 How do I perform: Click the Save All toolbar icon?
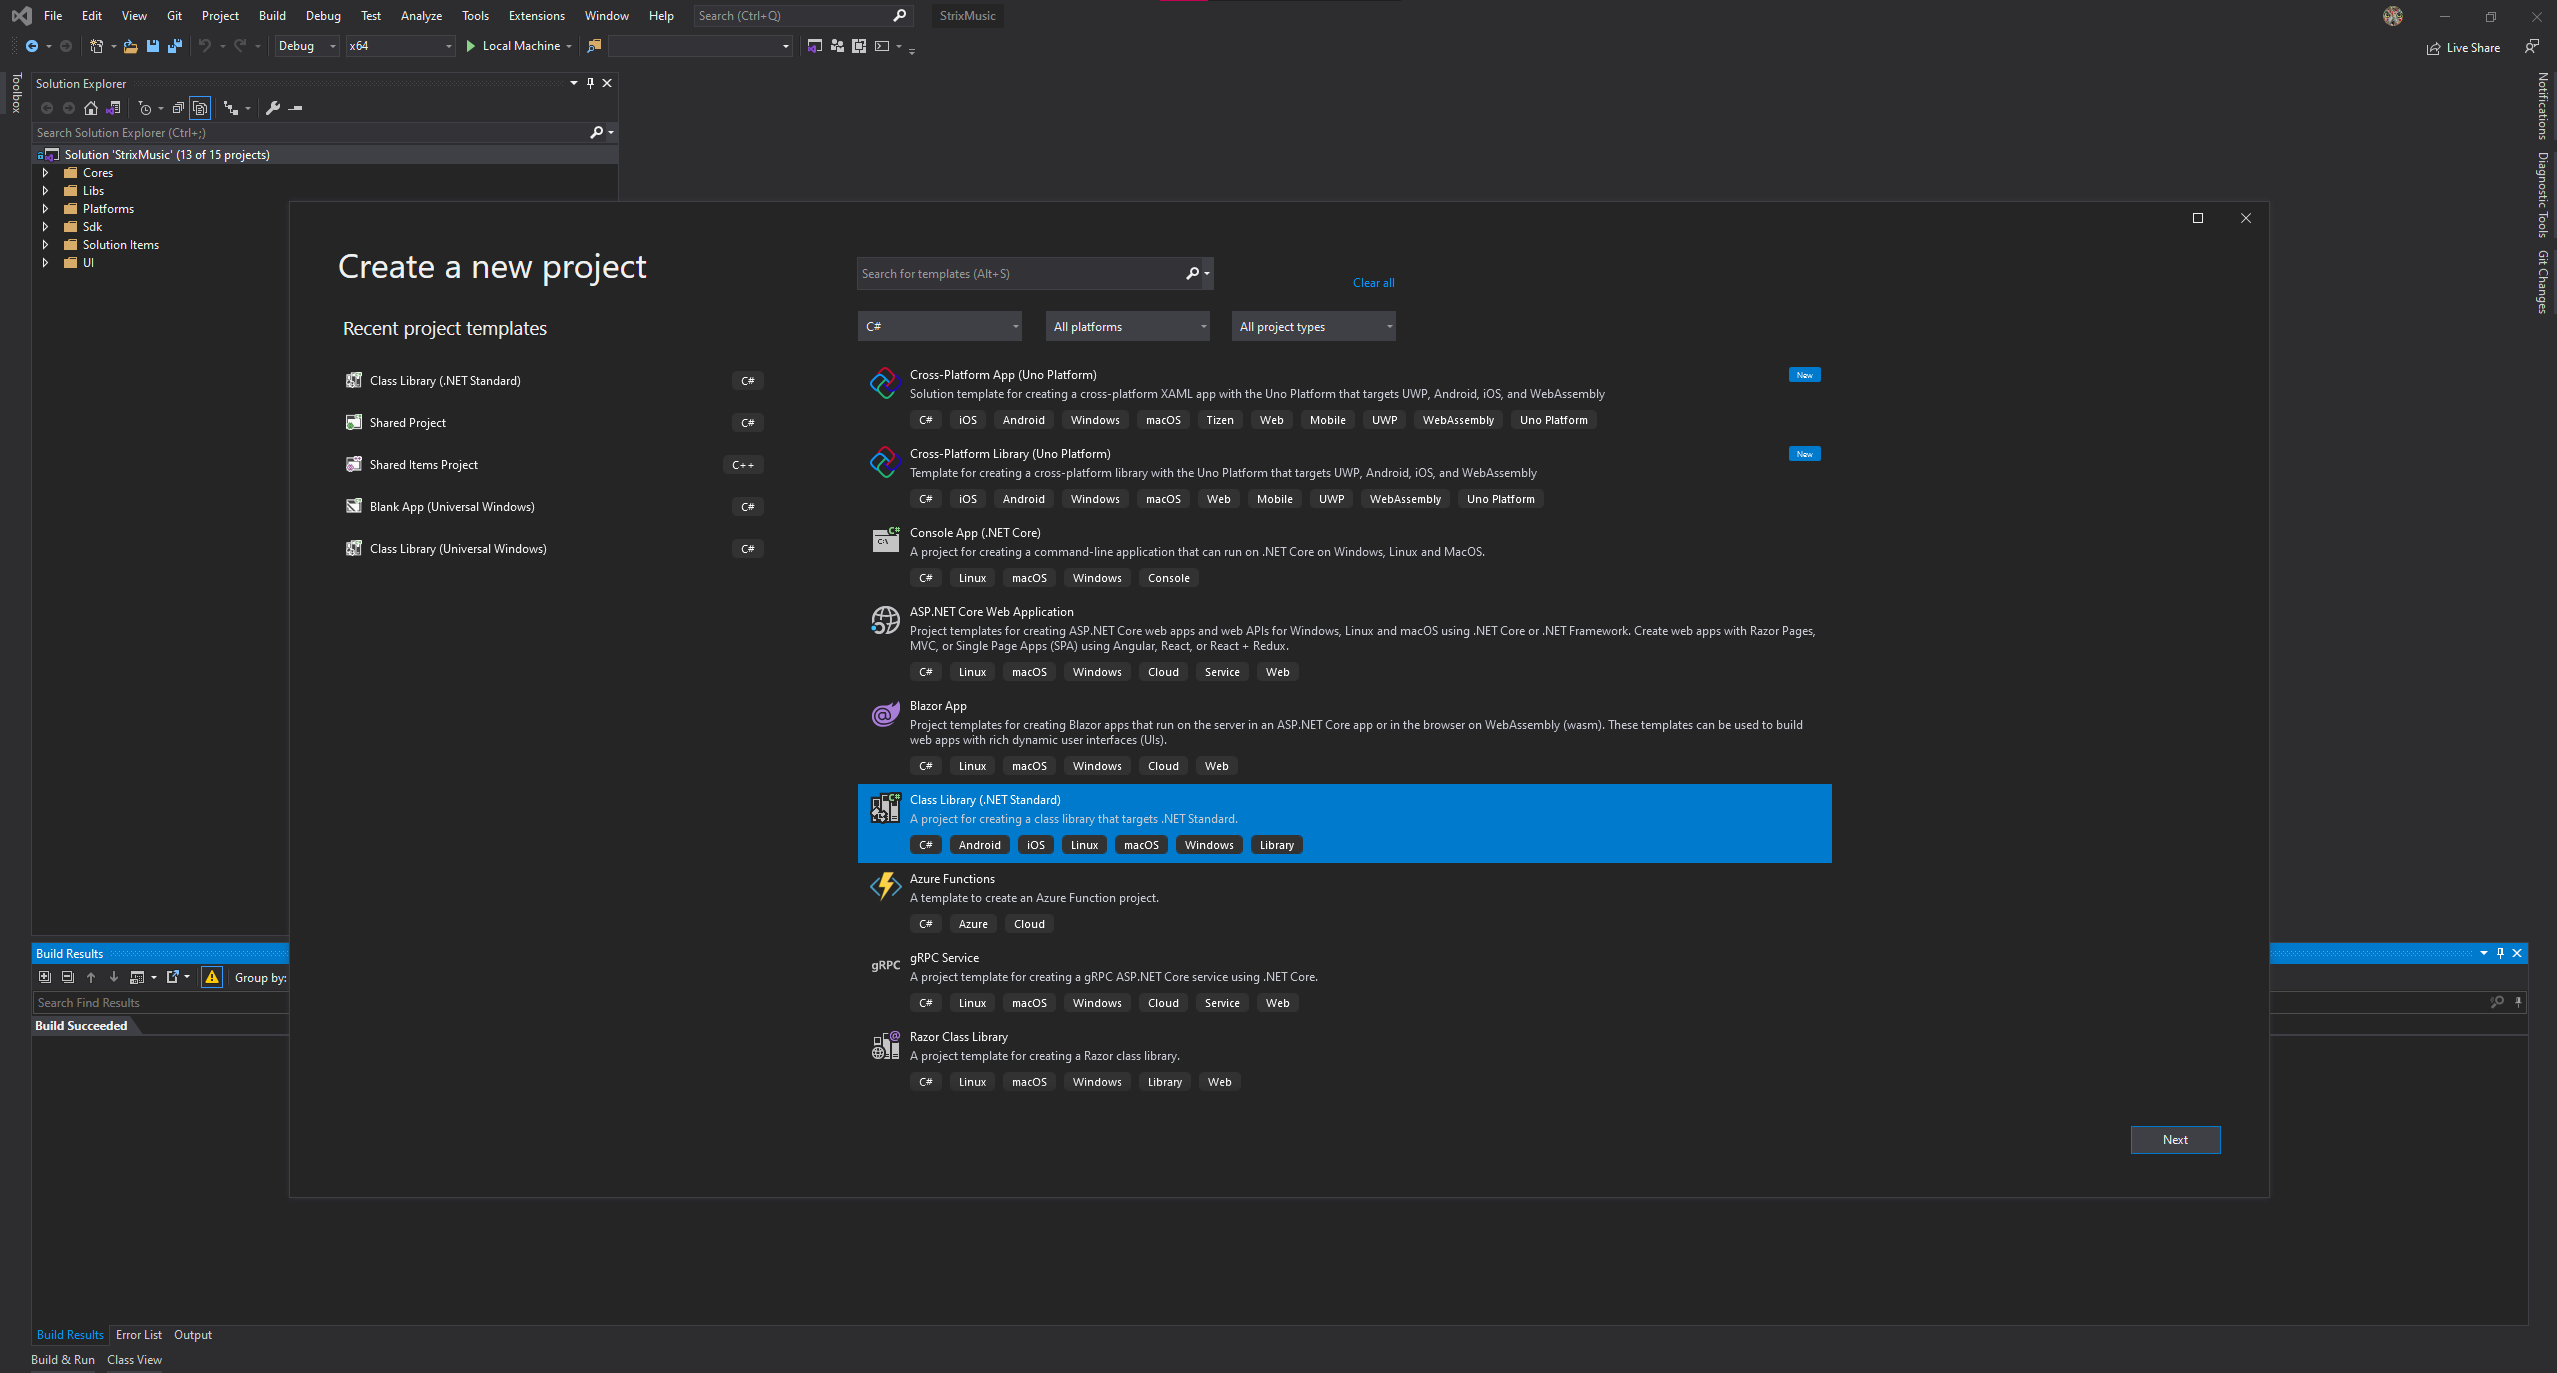175,46
